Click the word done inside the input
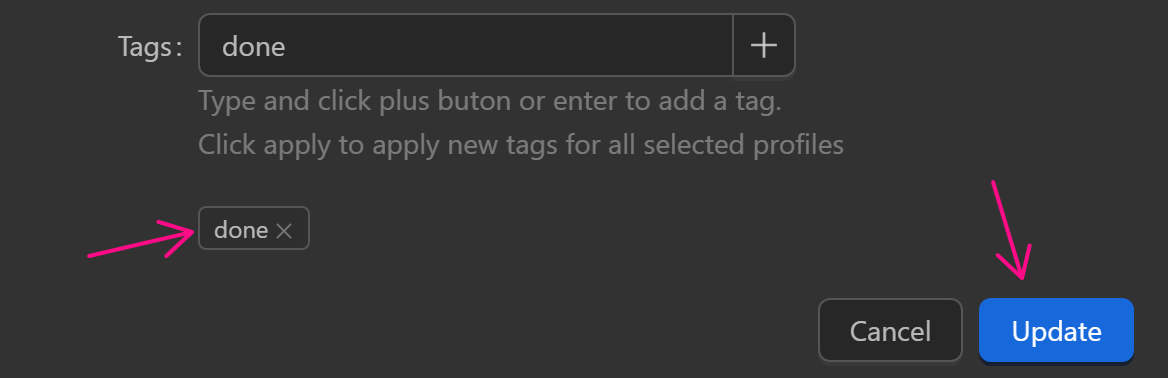1168x378 pixels. click(254, 47)
